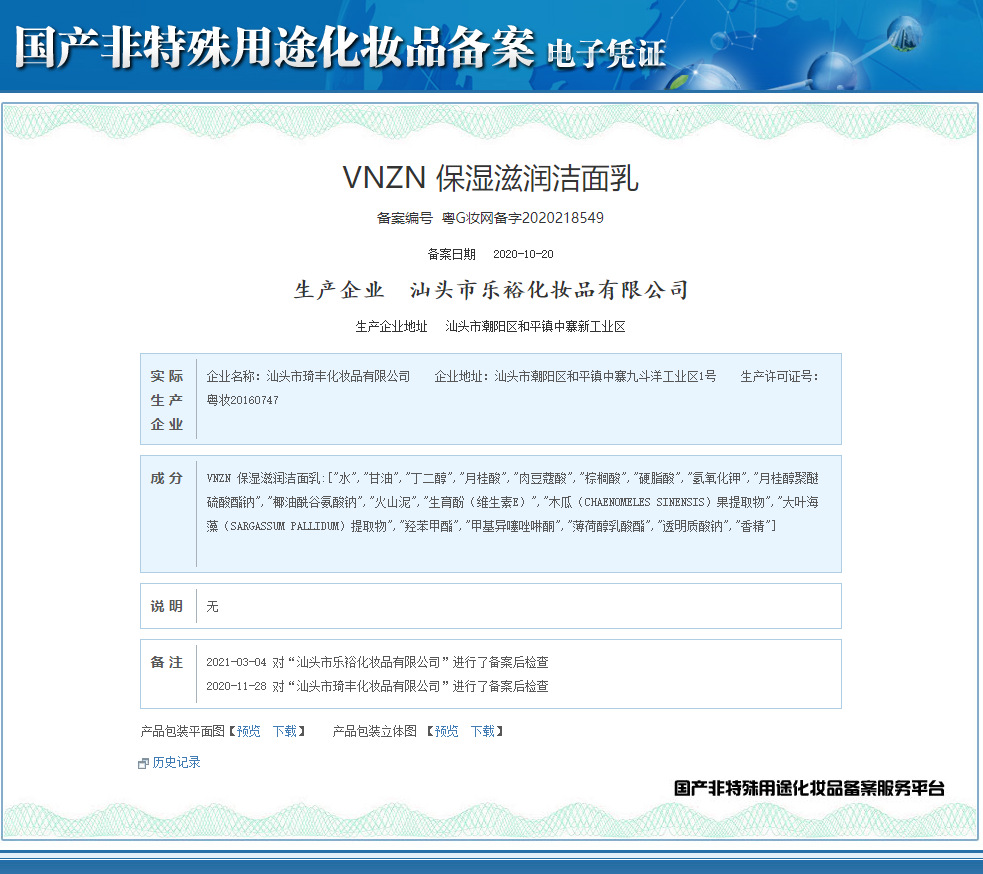Click the 国产非特殊用途化妆品备案服务平台 footer text
Image resolution: width=983 pixels, height=874 pixels.
(809, 788)
